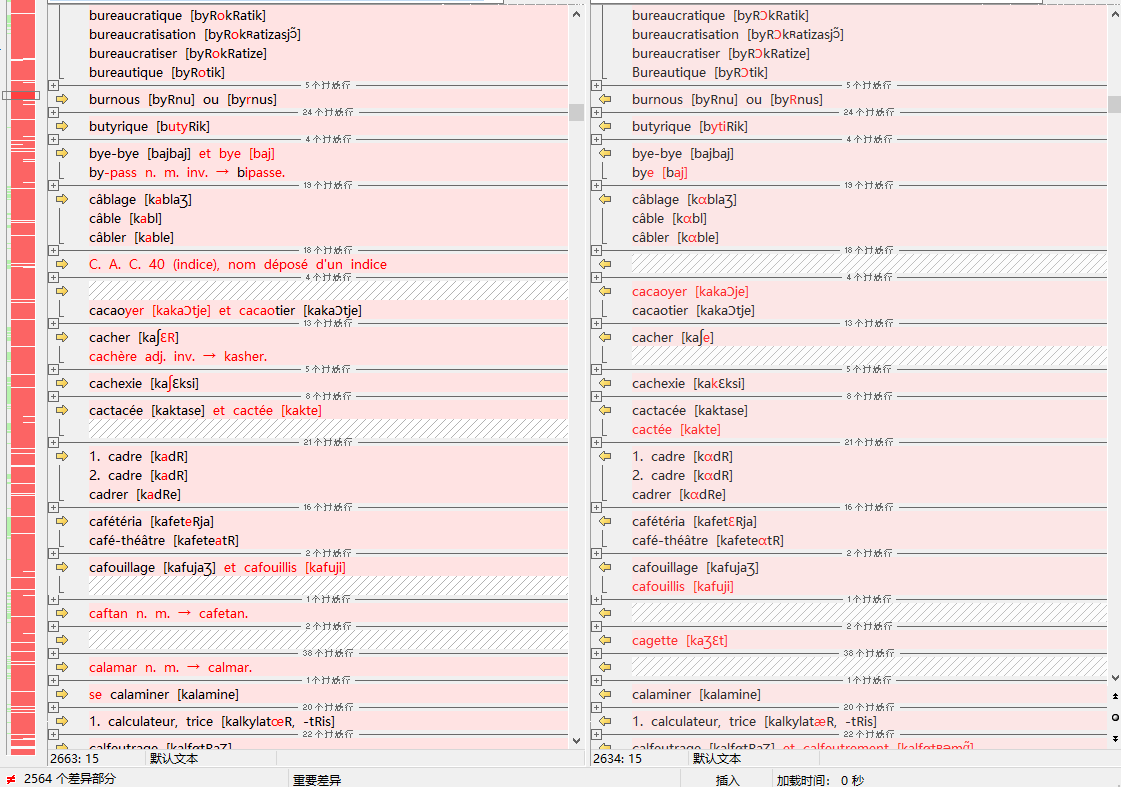This screenshot has width=1121, height=787.
Task: Click the 插入 insert mode indicator
Action: click(x=727, y=780)
